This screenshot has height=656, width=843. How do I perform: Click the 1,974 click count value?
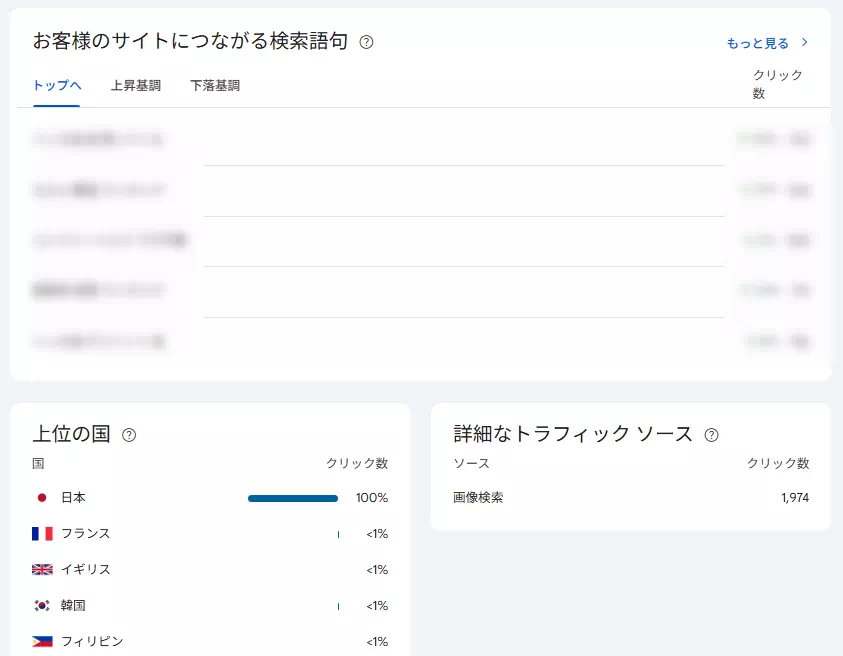tap(795, 498)
